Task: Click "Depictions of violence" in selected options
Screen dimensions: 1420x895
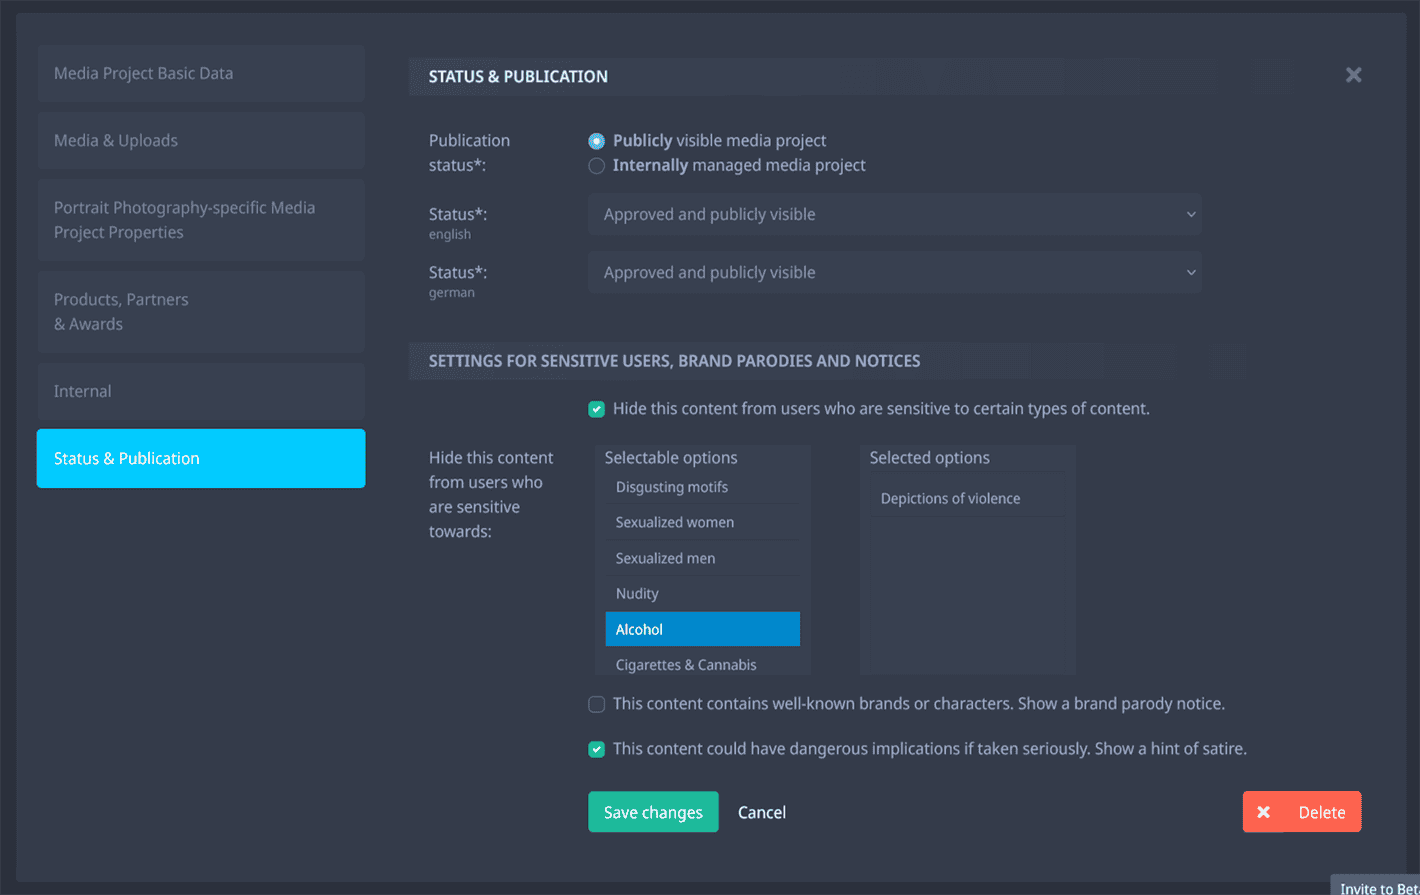Action: (x=950, y=497)
